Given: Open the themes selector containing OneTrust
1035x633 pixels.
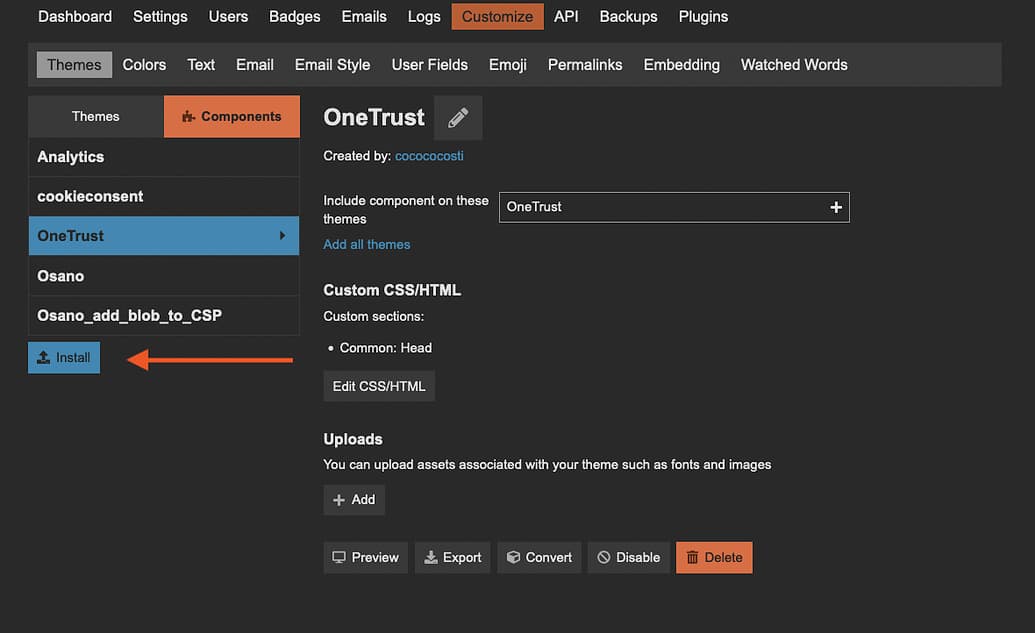Looking at the screenshot, I should (674, 207).
